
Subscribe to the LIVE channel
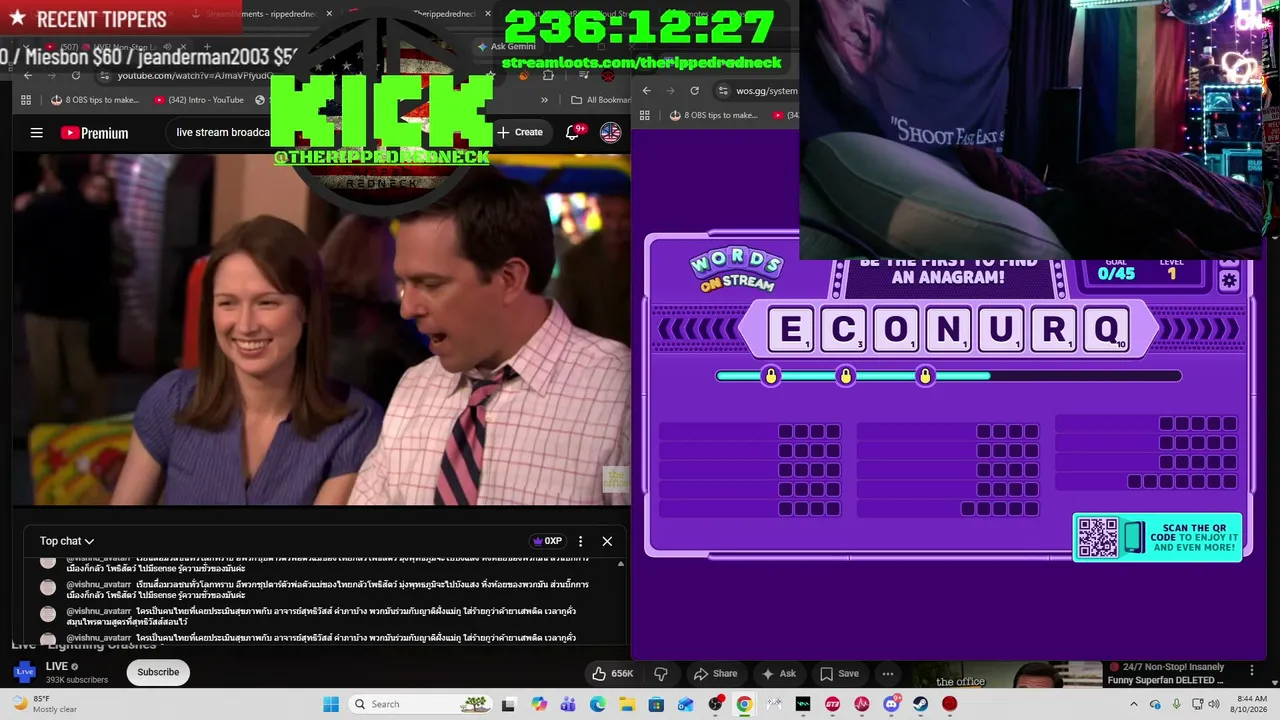tap(158, 672)
